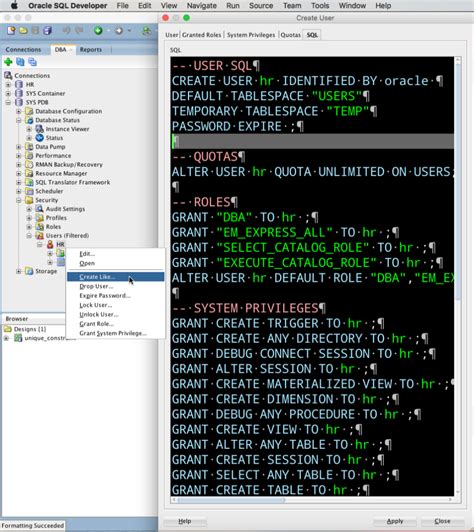The width and height of the screenshot is (474, 532).
Task: Choose Grant System Privilege... menu entry
Action: tap(115, 333)
